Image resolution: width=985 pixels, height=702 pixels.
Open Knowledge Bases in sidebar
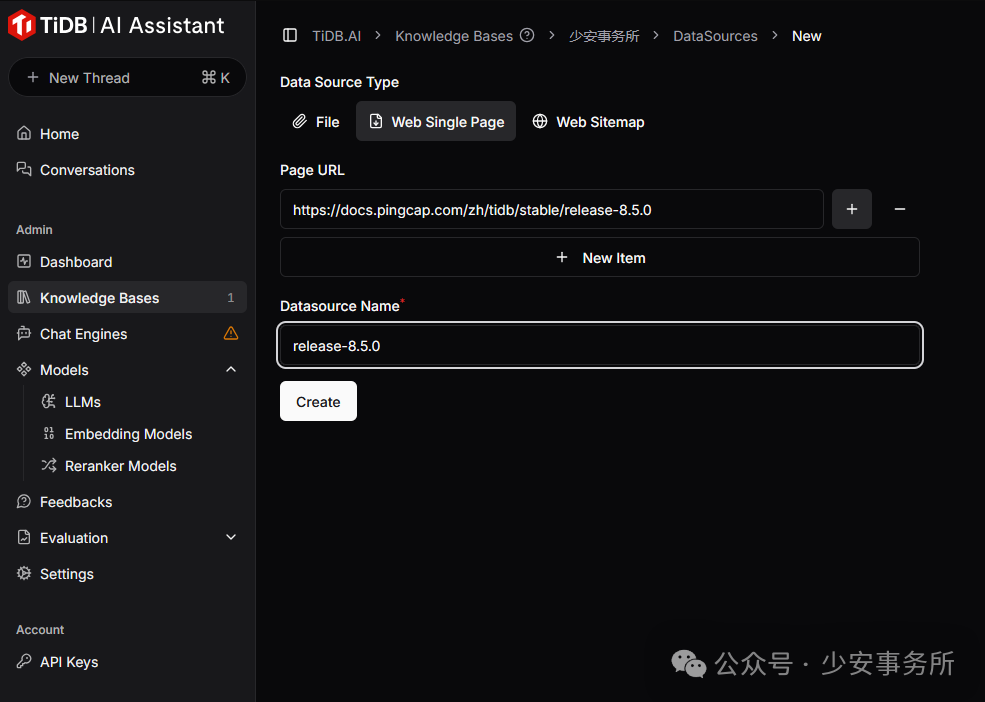pyautogui.click(x=127, y=297)
